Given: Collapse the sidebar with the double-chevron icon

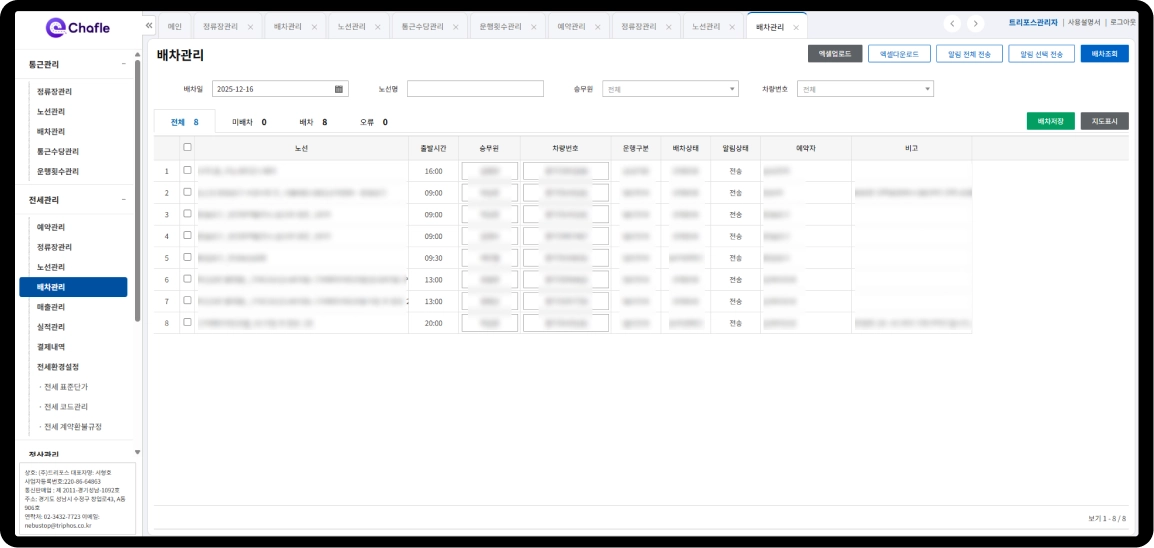Looking at the screenshot, I should [x=149, y=26].
